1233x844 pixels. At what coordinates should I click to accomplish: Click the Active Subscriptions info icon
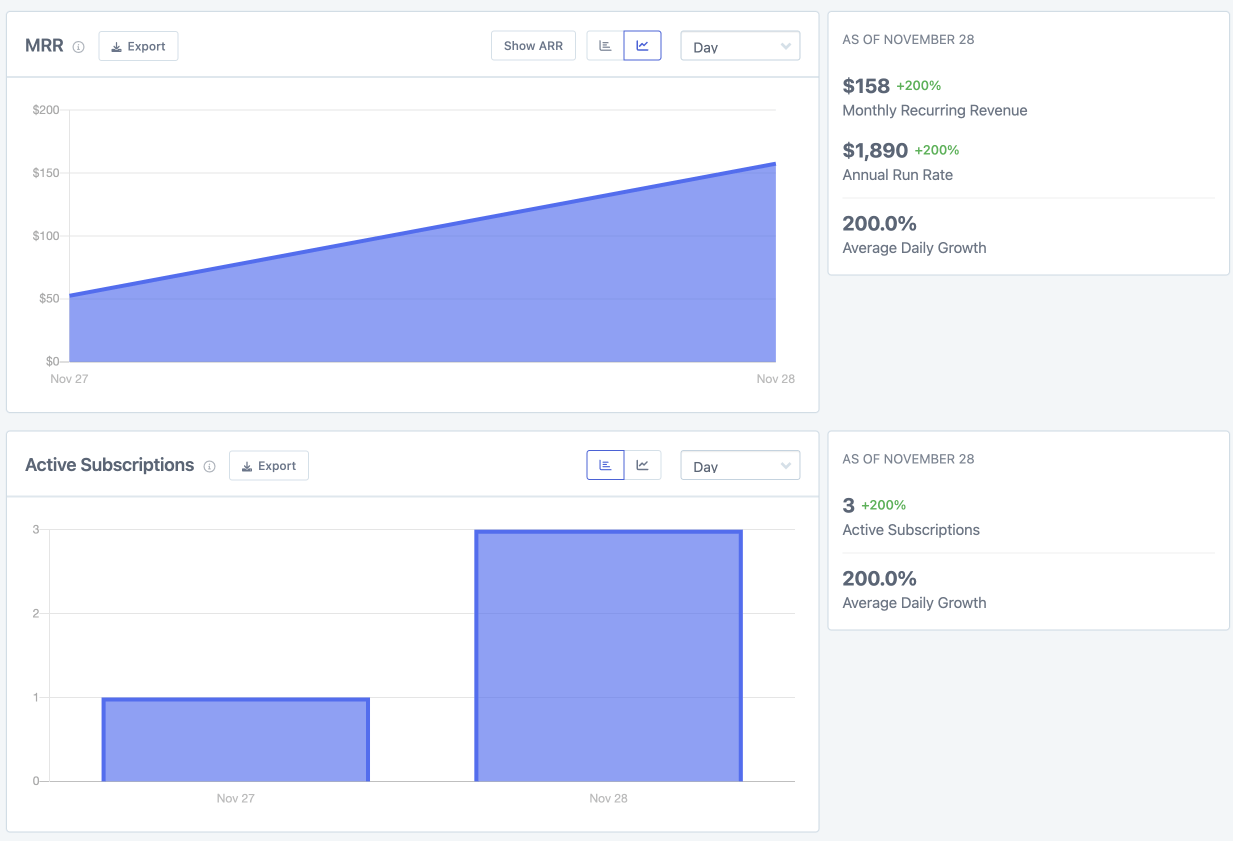coord(208,465)
